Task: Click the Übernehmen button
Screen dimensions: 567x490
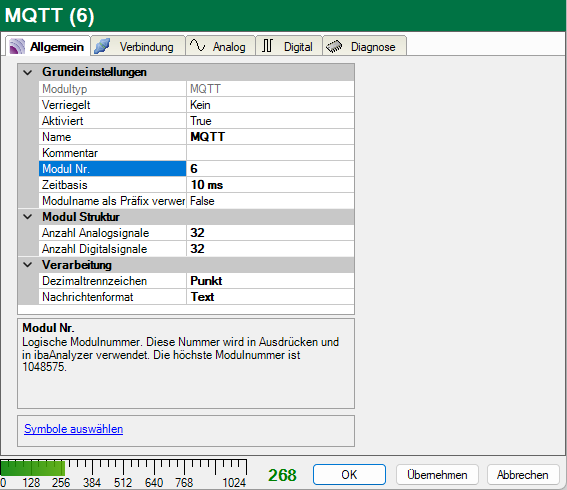Action: [x=437, y=474]
